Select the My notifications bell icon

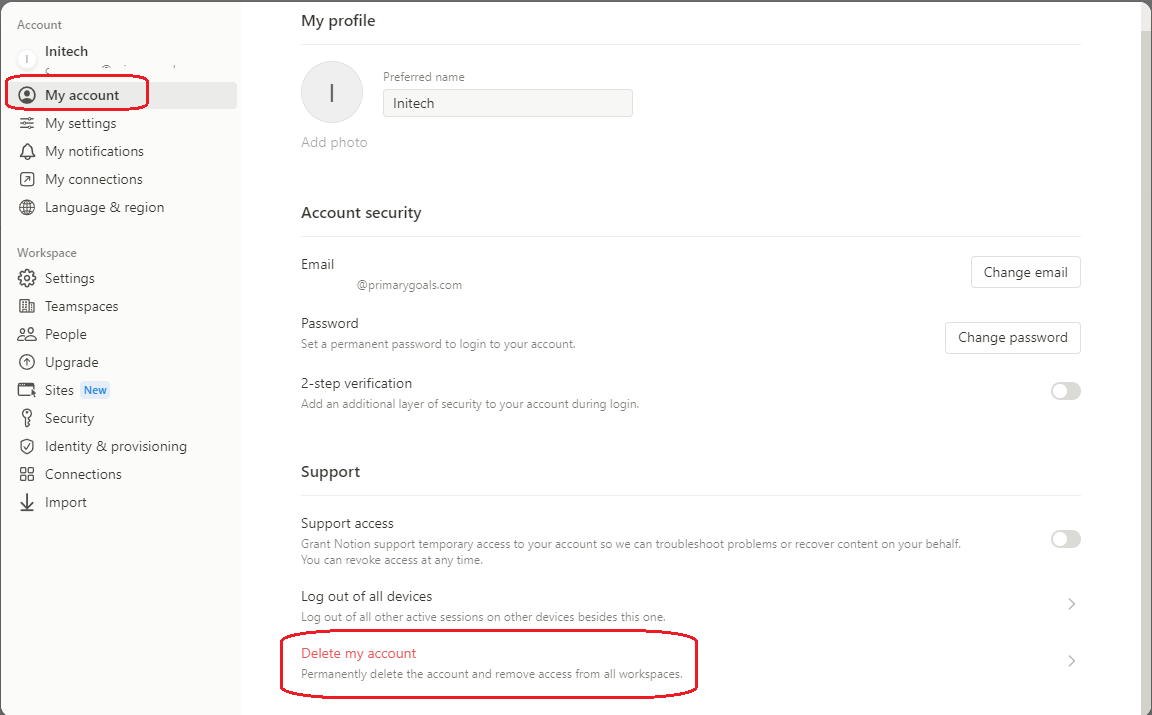tap(27, 150)
